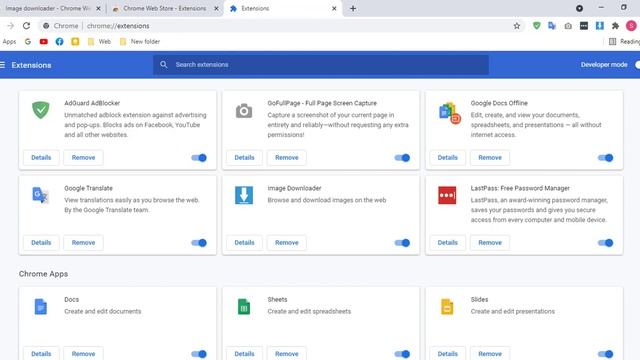Open Google Translate toolbar icon
Screen dimensions: 640x360
point(552,26)
